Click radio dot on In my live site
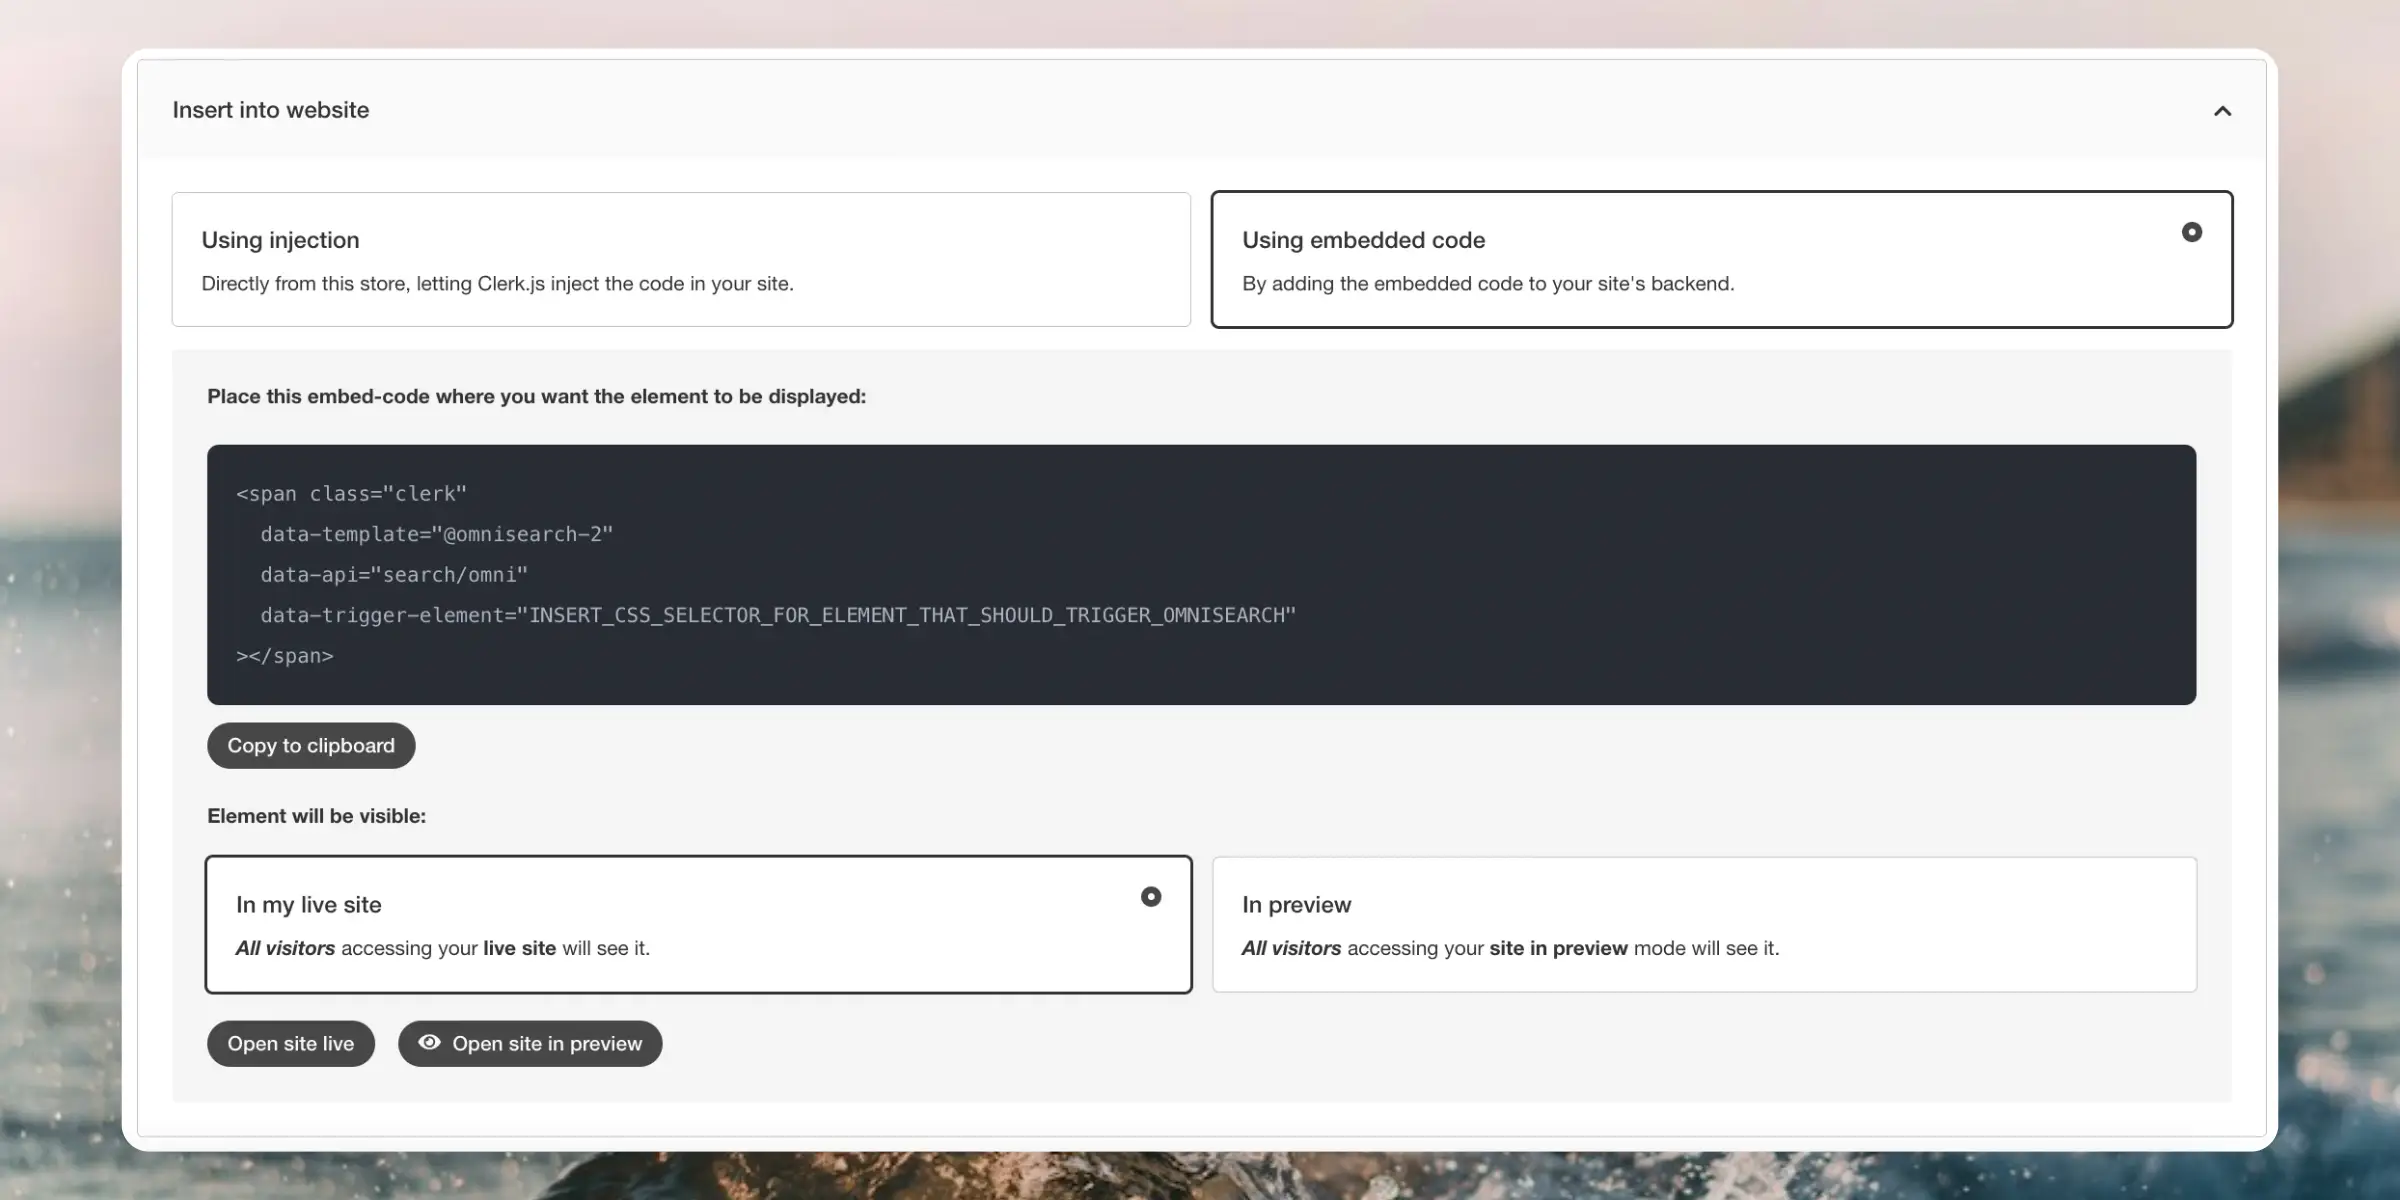 point(1151,897)
